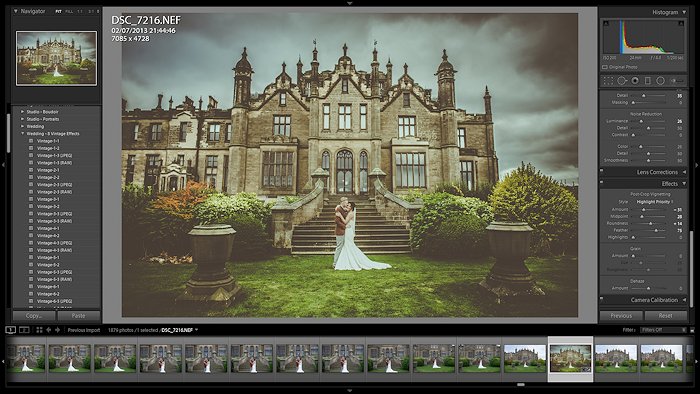This screenshot has height=394, width=700.
Task: Expand the Studio - Boudoir preset folder
Action: click(22, 112)
